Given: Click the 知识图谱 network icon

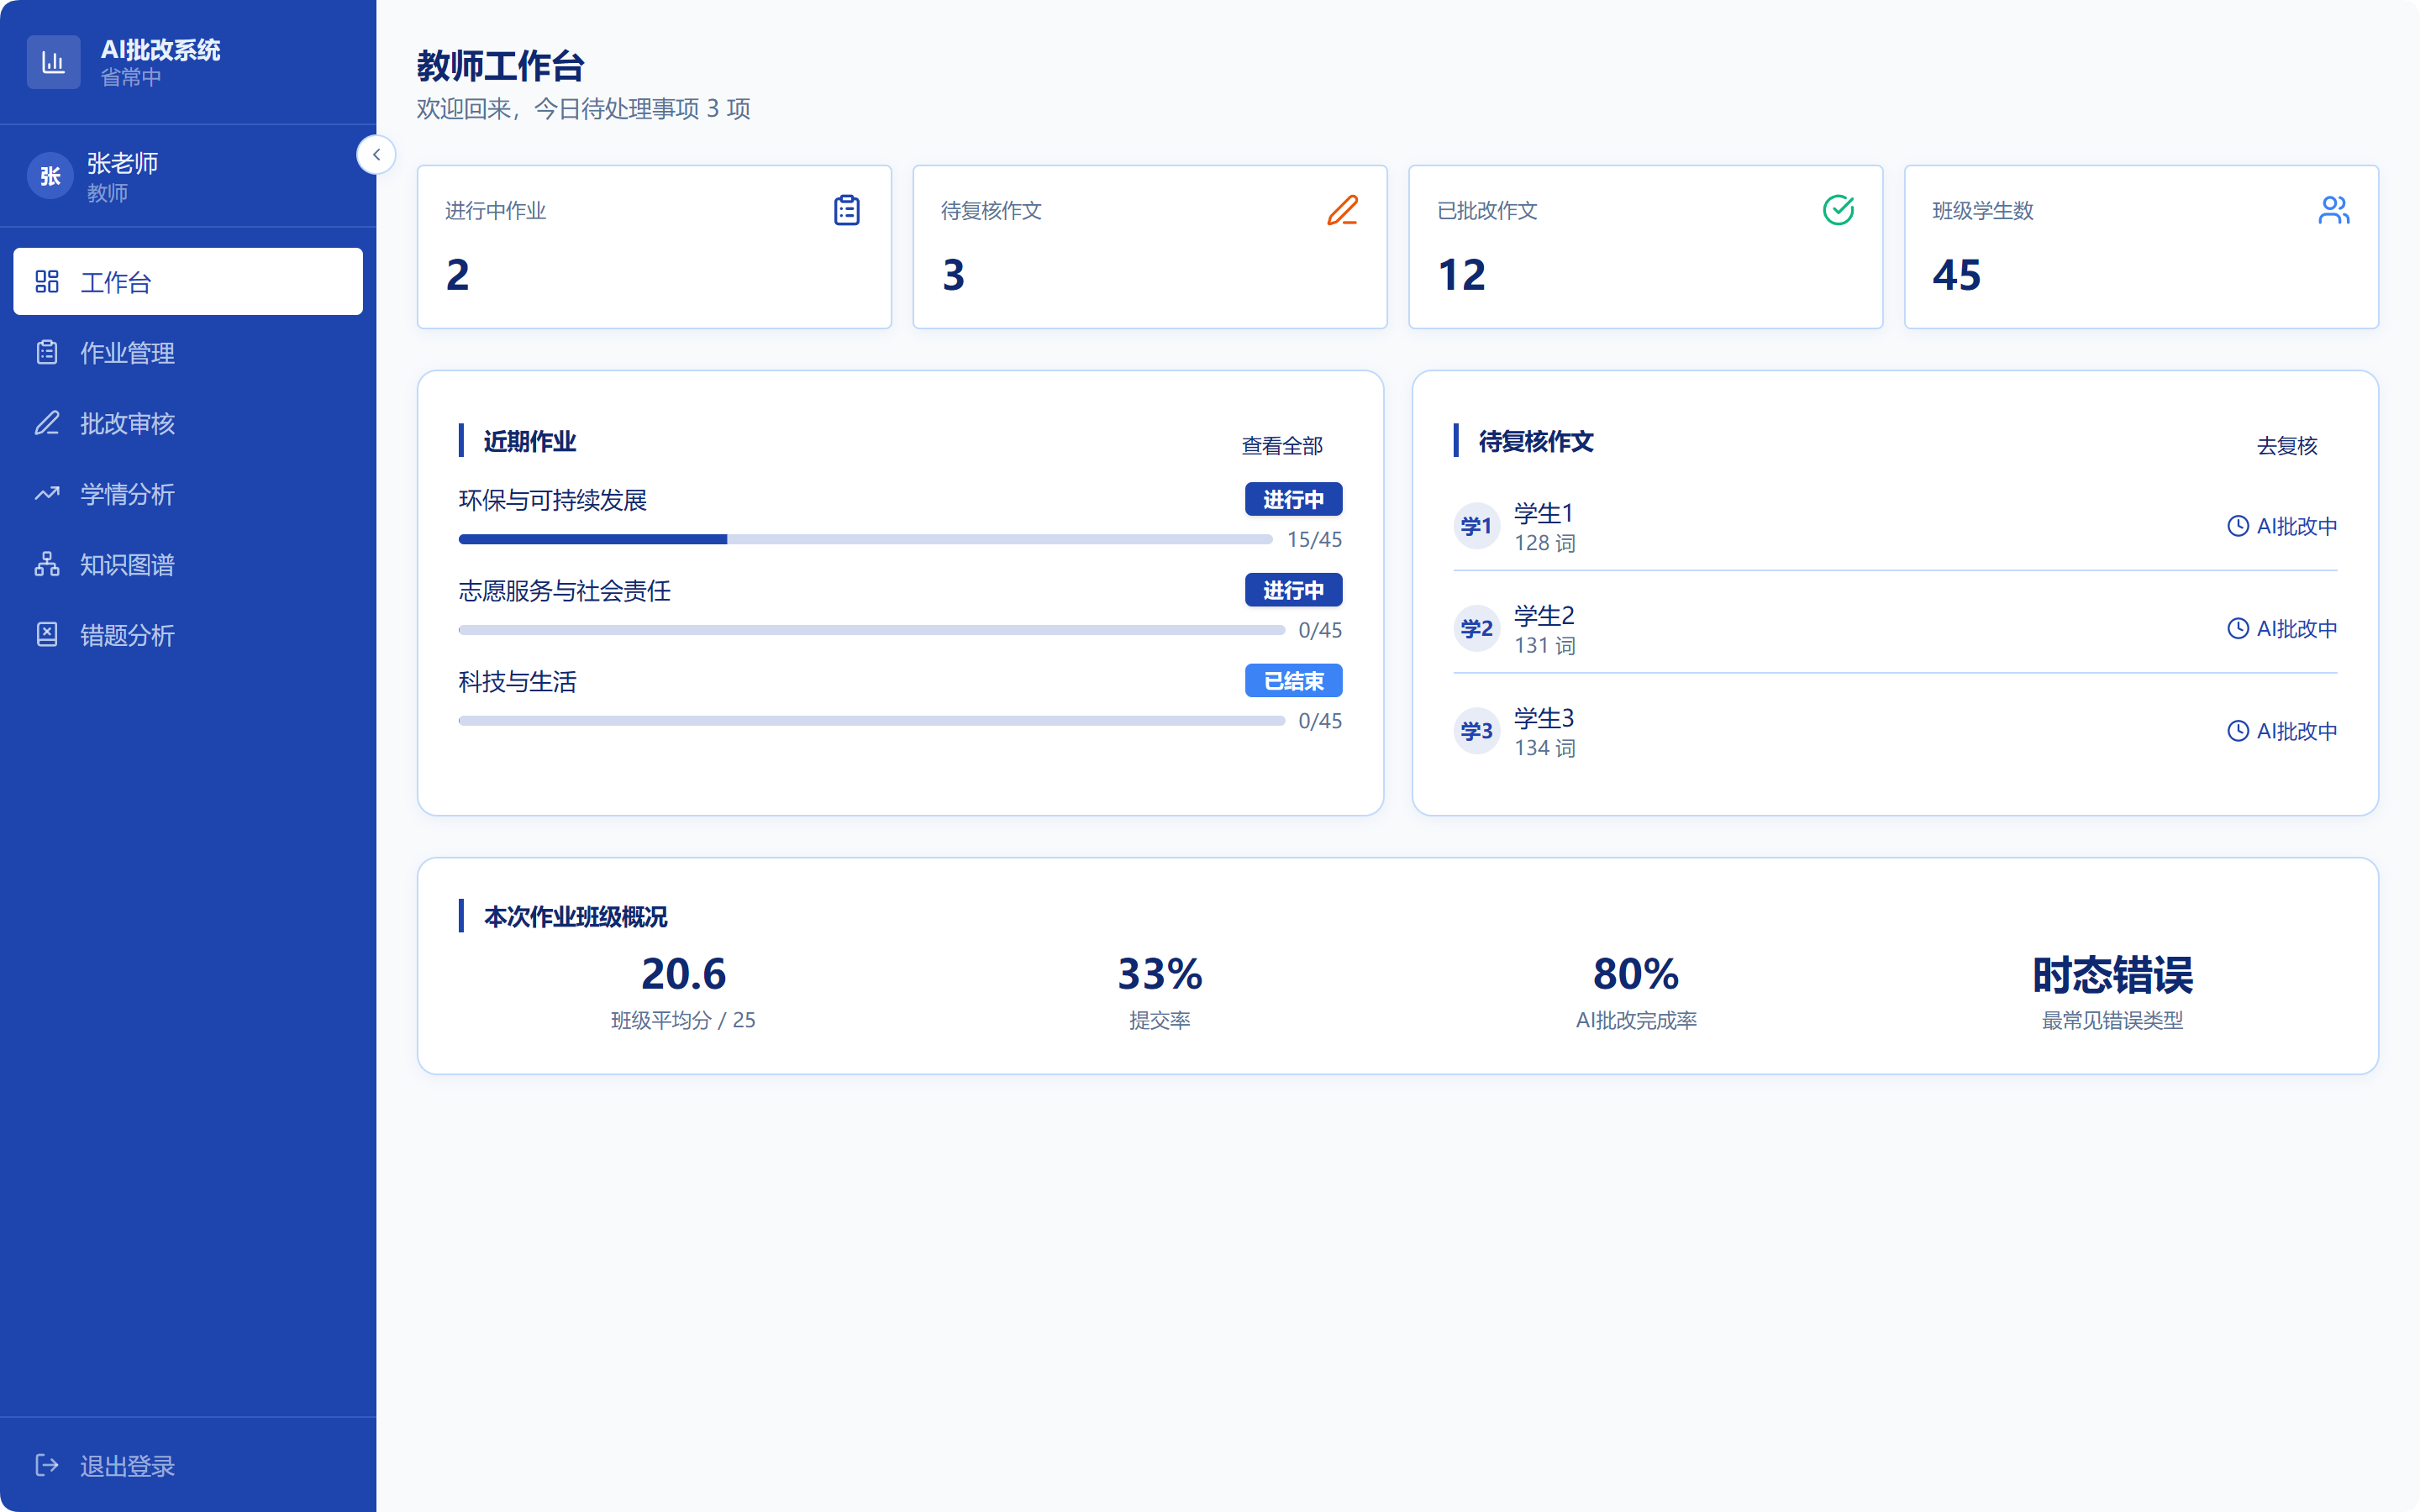Looking at the screenshot, I should [47, 564].
